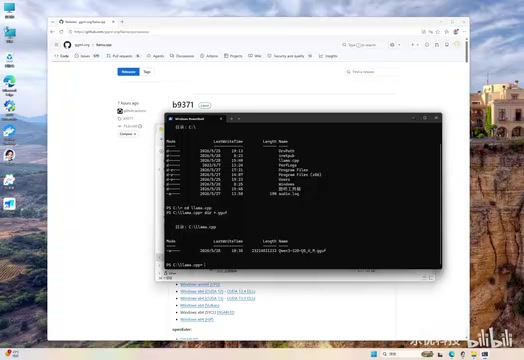Viewport: 524px width, 360px height.
Task: Open GitHub Insights tab
Action: 328,56
